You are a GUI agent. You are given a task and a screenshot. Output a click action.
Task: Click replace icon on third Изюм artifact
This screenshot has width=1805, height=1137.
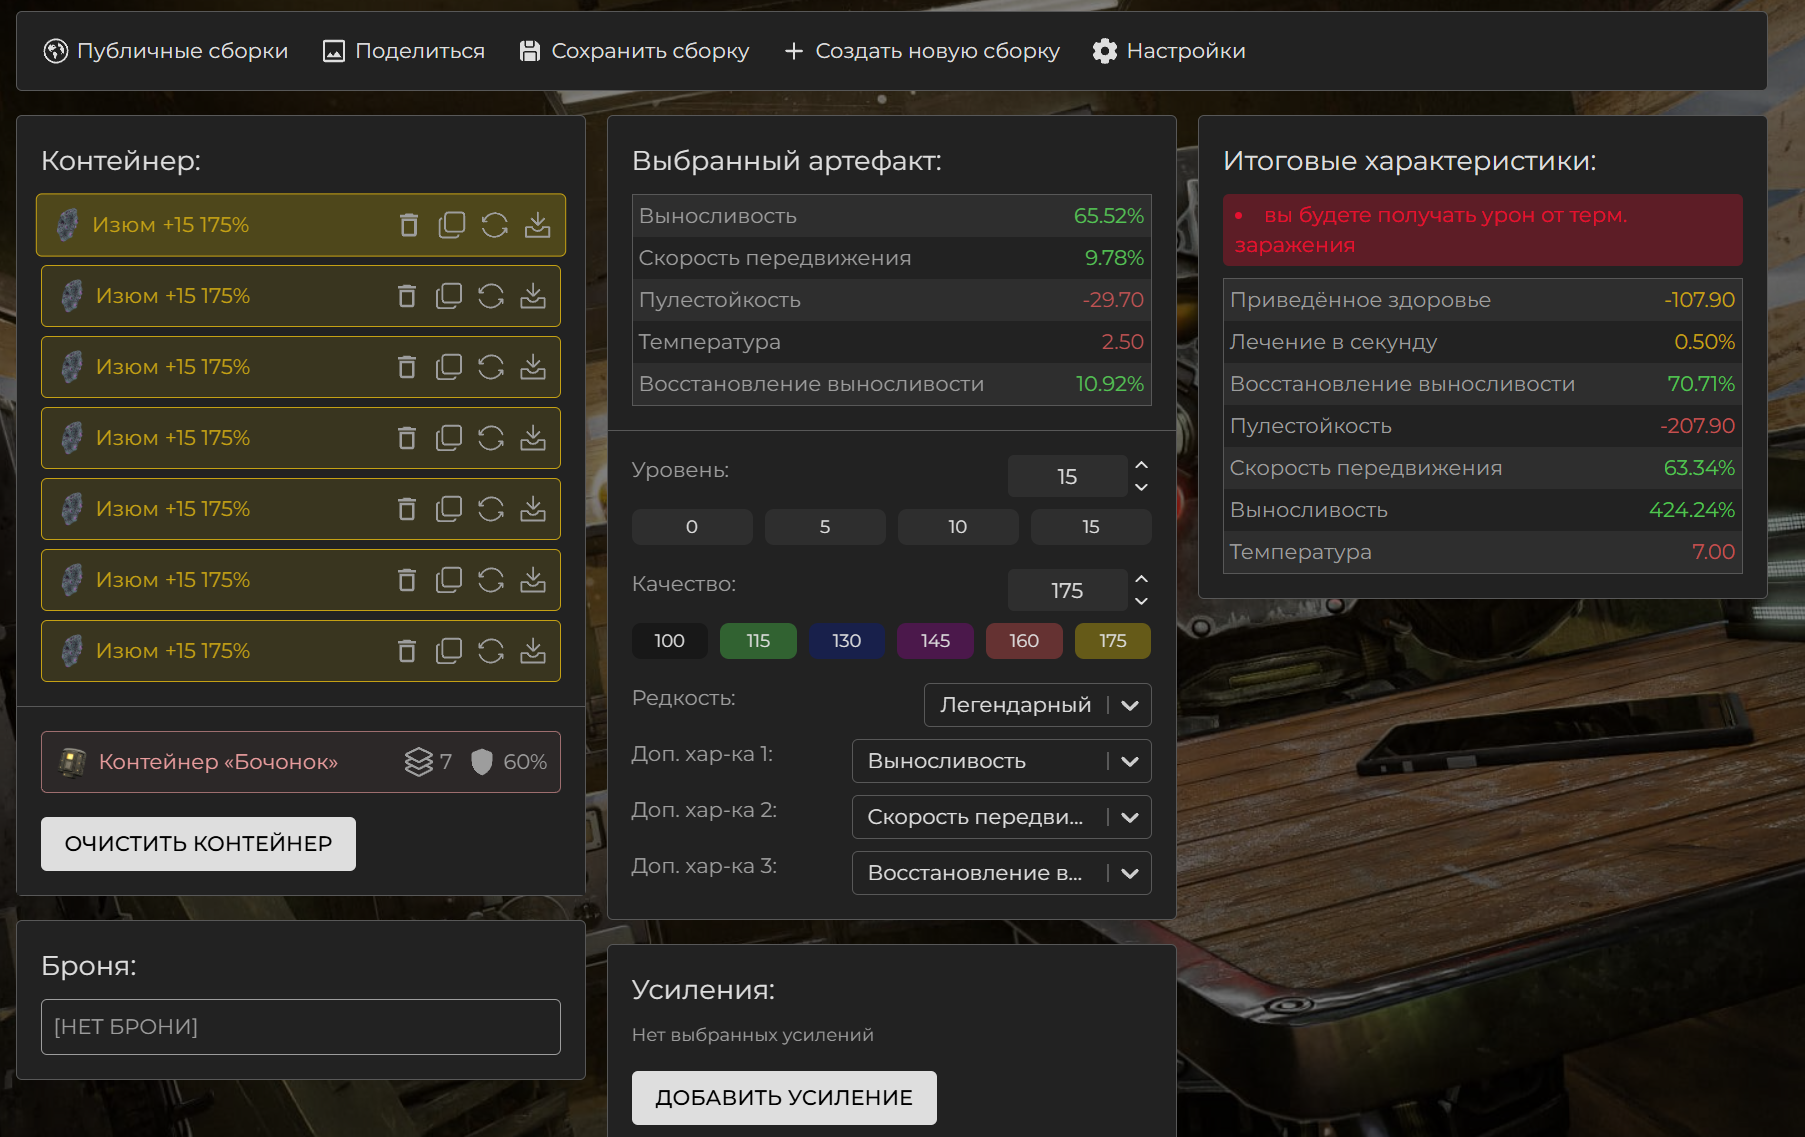click(x=491, y=367)
